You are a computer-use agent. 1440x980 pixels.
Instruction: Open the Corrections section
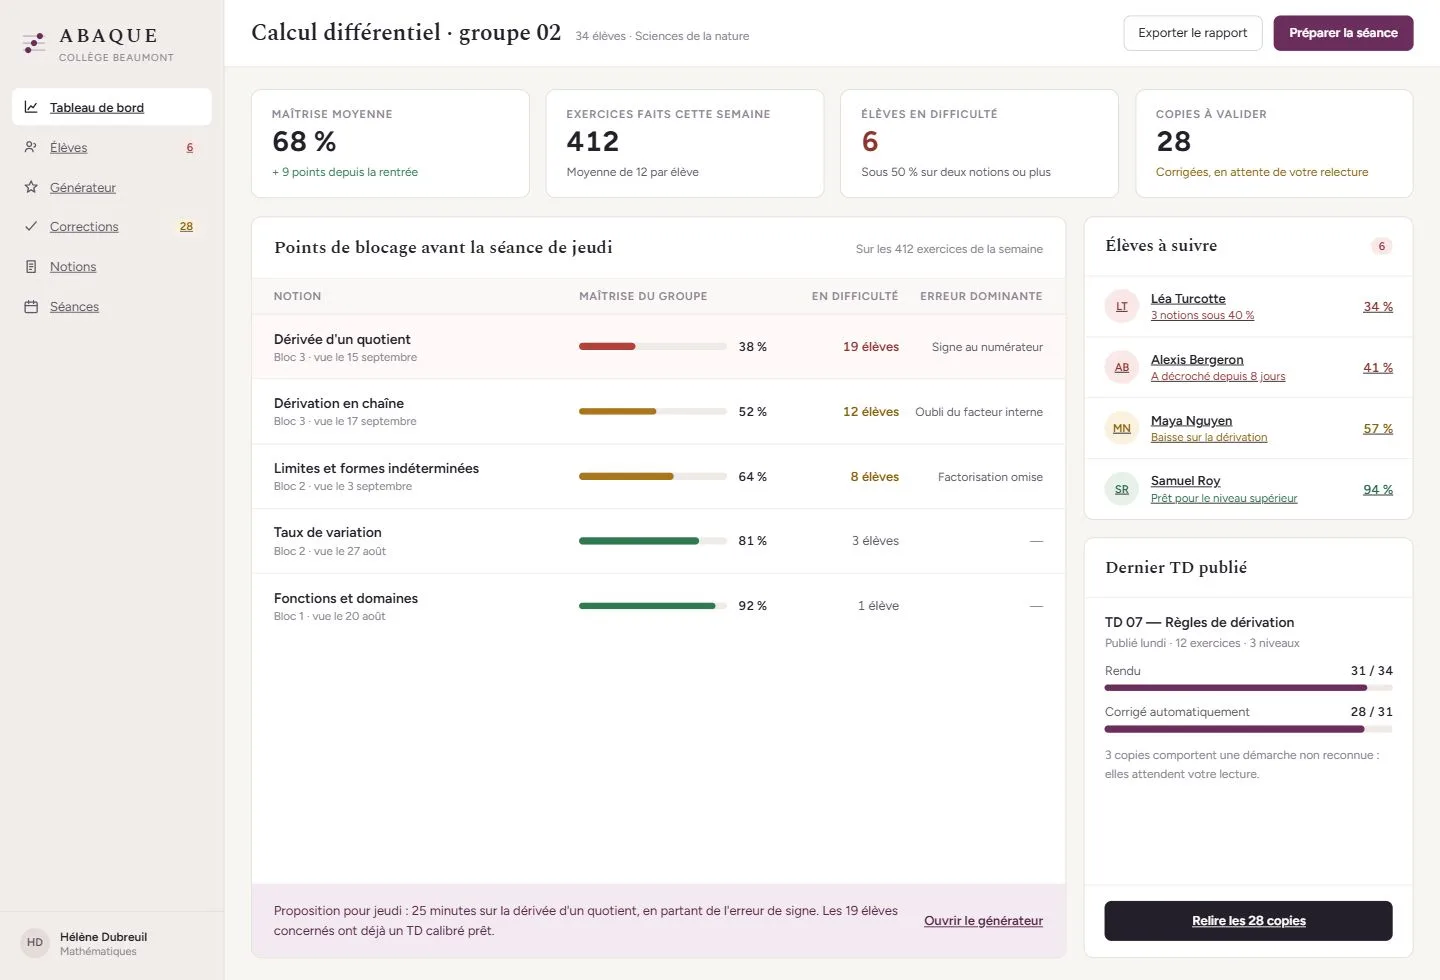(112, 226)
